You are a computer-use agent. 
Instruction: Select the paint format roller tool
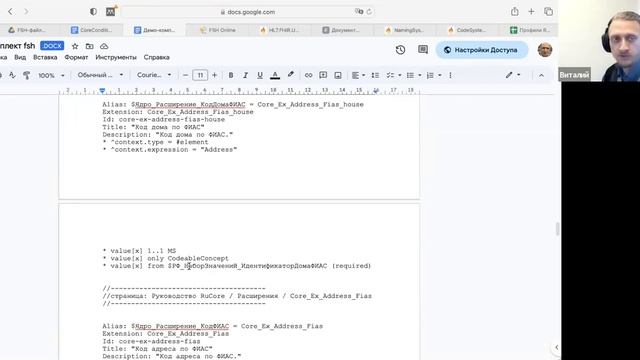pyautogui.click(x=27, y=75)
